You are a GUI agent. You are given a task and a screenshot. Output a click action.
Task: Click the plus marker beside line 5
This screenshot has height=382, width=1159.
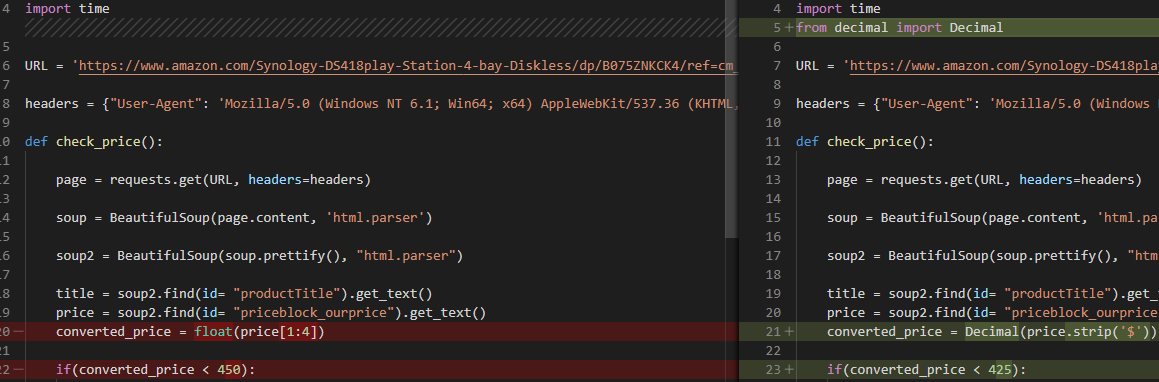click(x=789, y=28)
